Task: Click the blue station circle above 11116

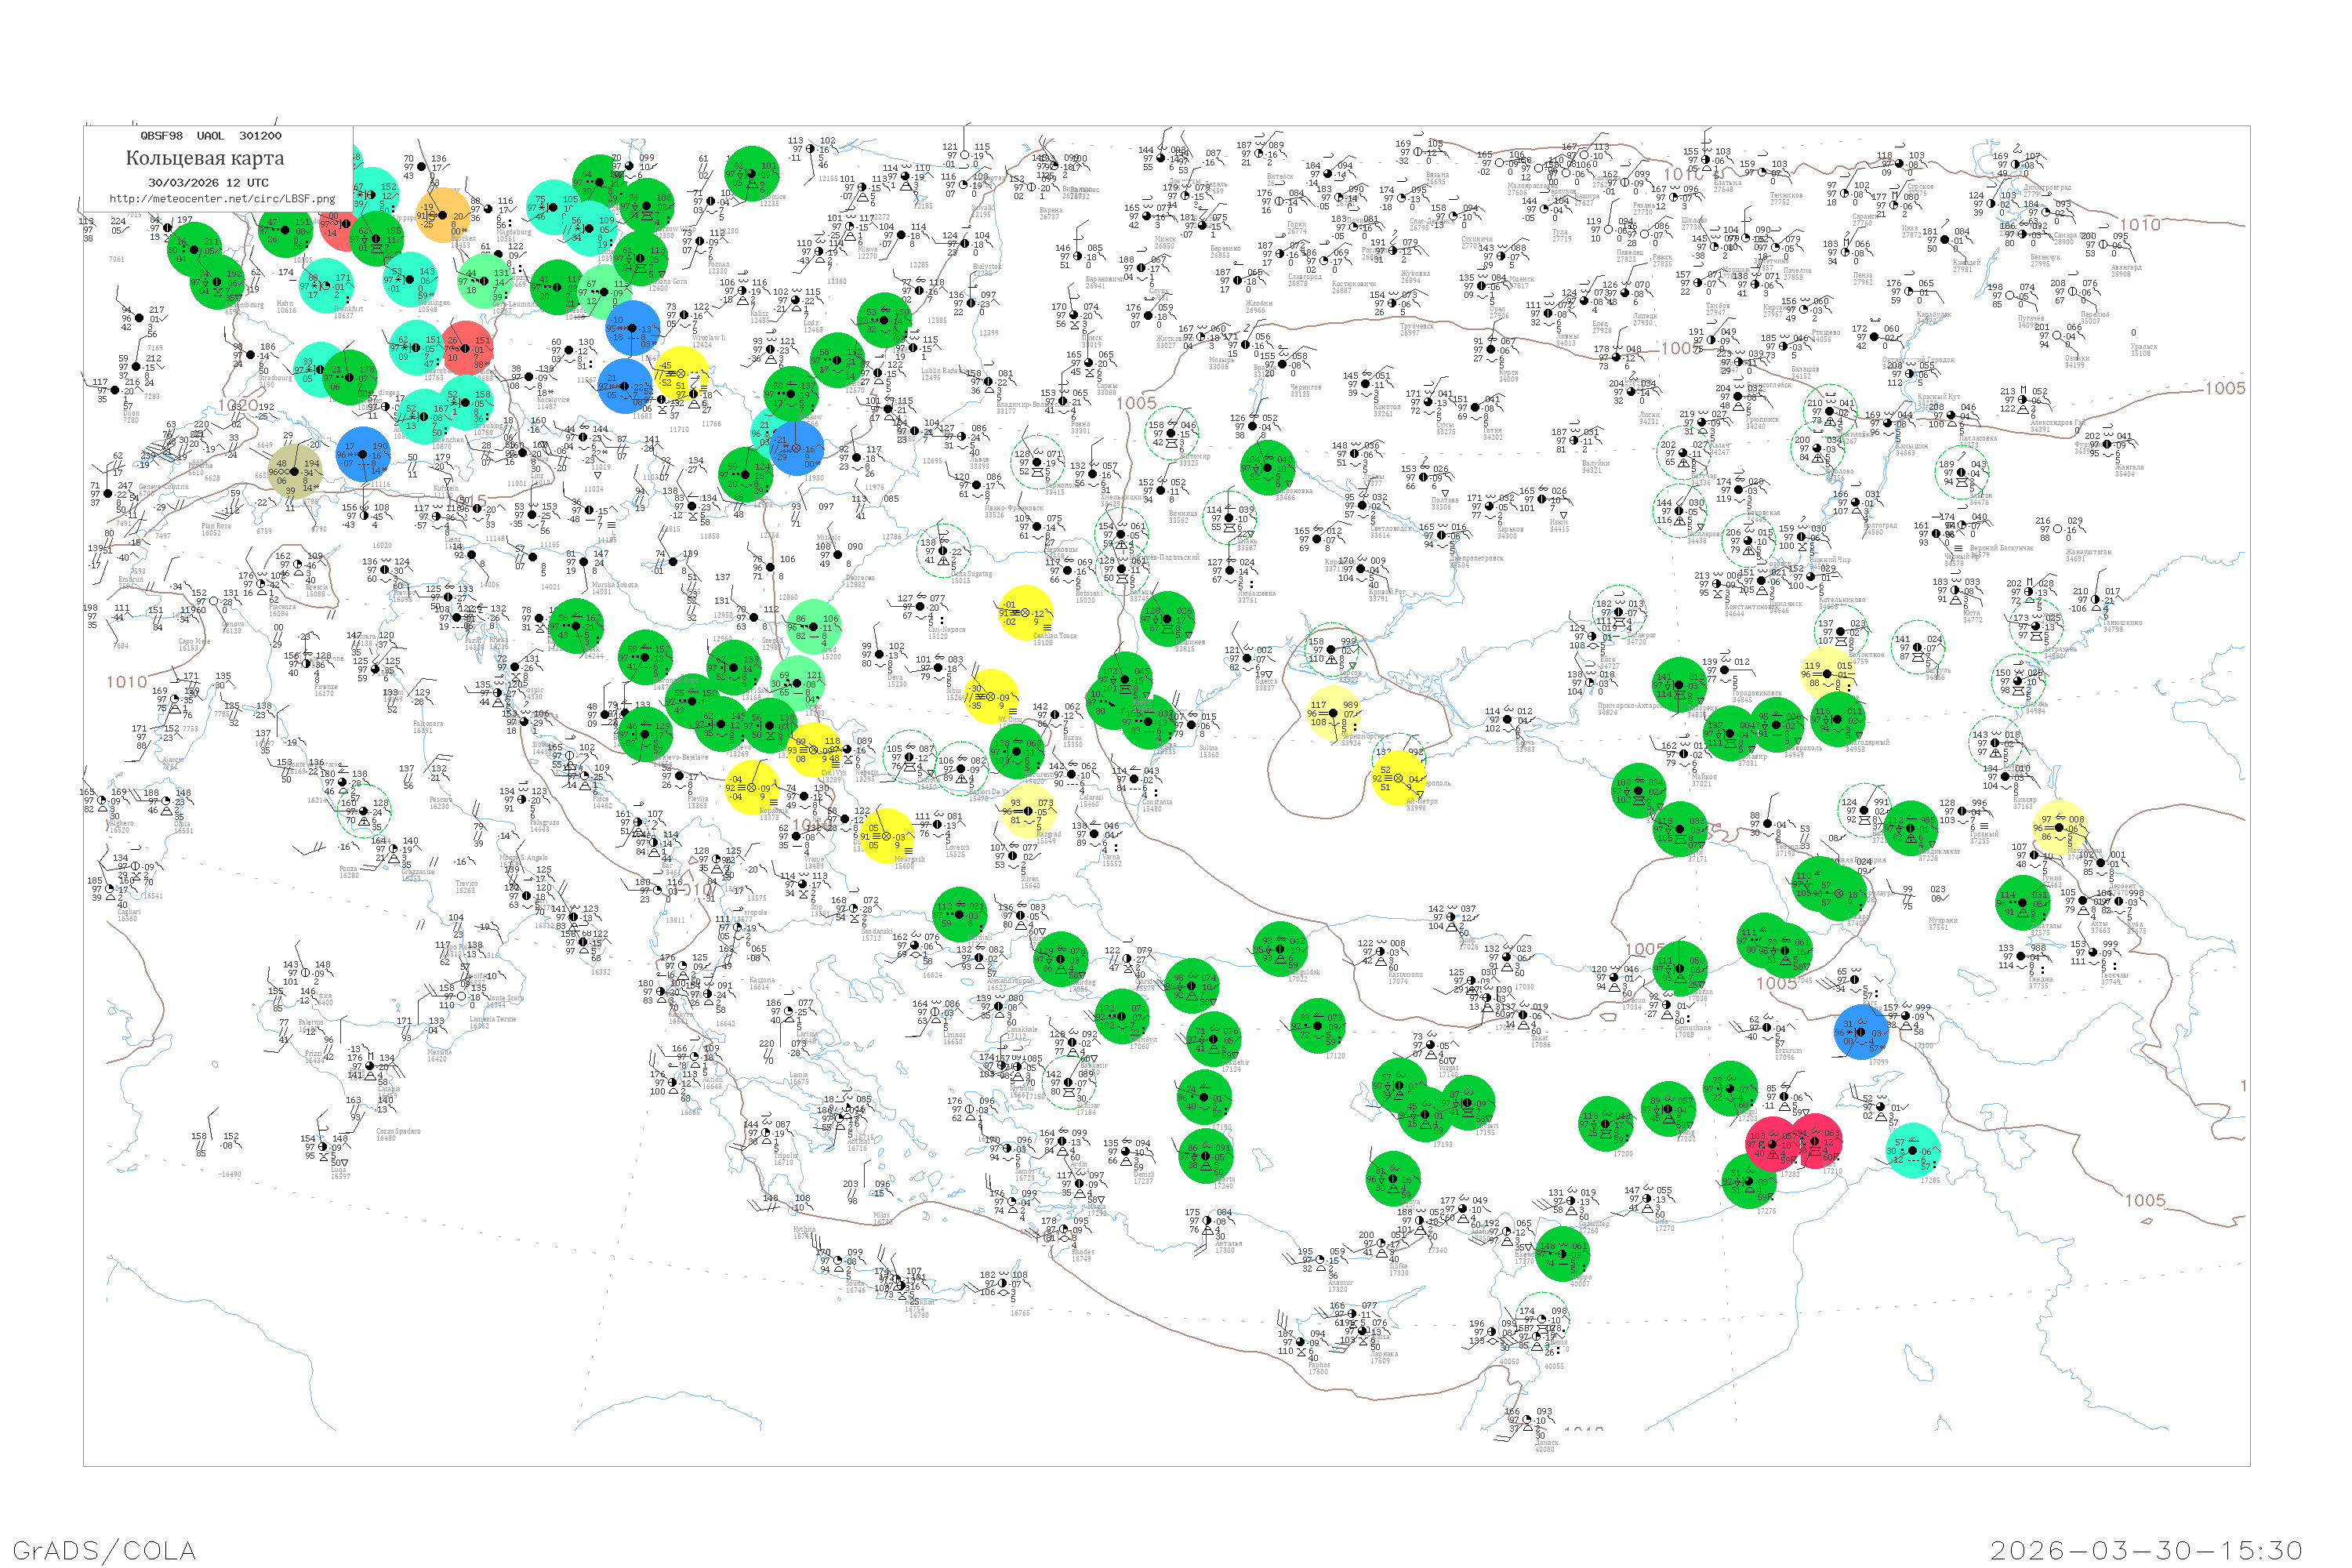Action: tap(363, 454)
